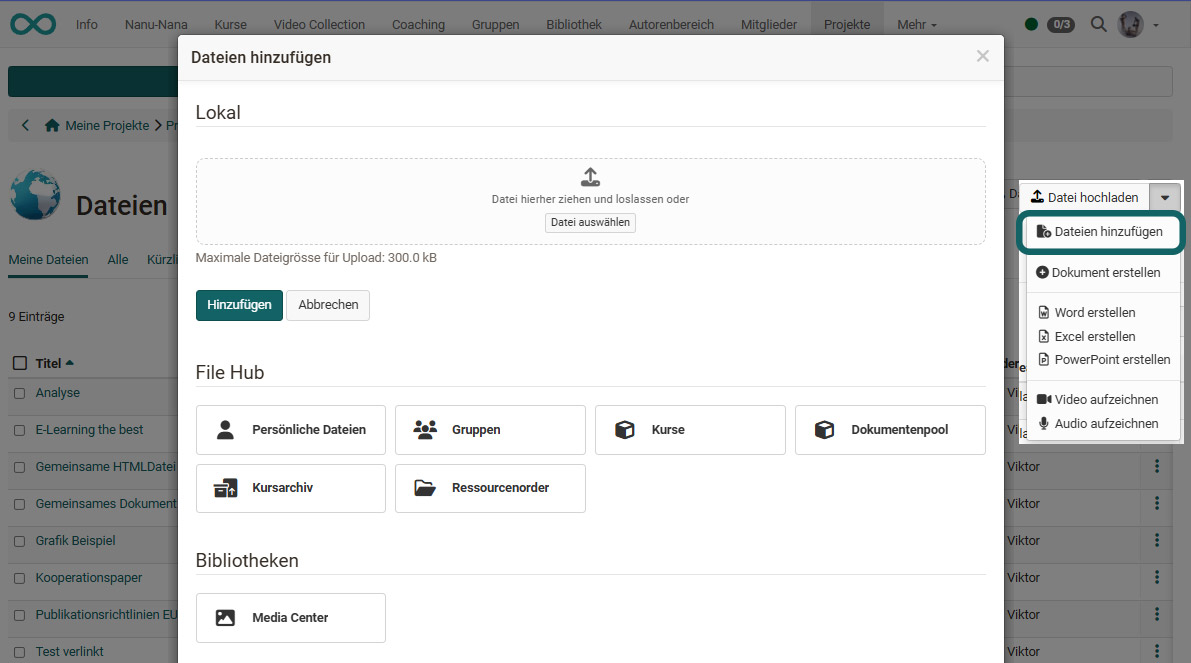Click the upload arrow icon in drop zone

point(590,177)
